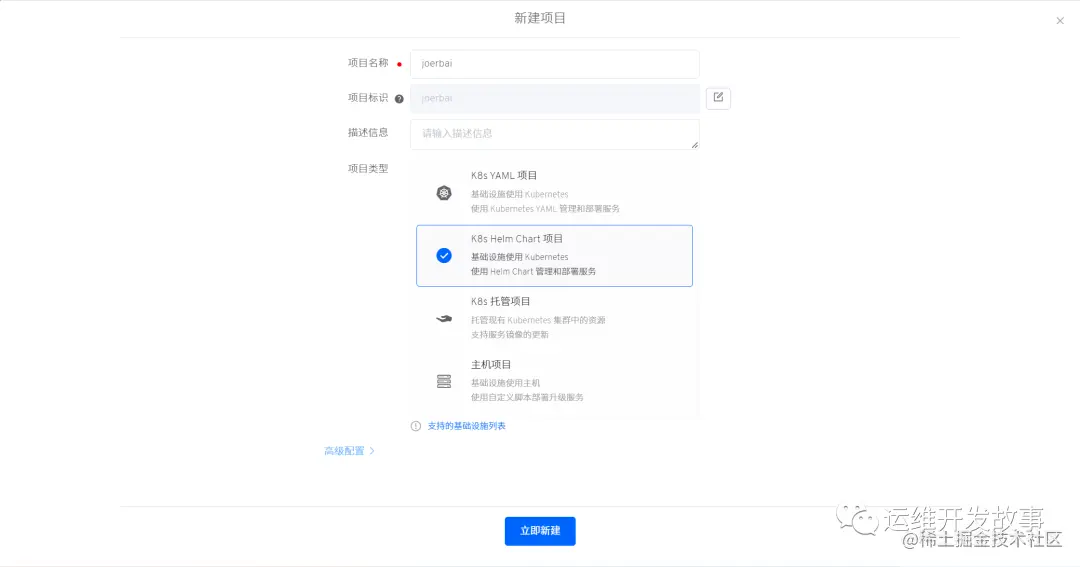Click text 支持服务镜像的更新

(x=510, y=335)
